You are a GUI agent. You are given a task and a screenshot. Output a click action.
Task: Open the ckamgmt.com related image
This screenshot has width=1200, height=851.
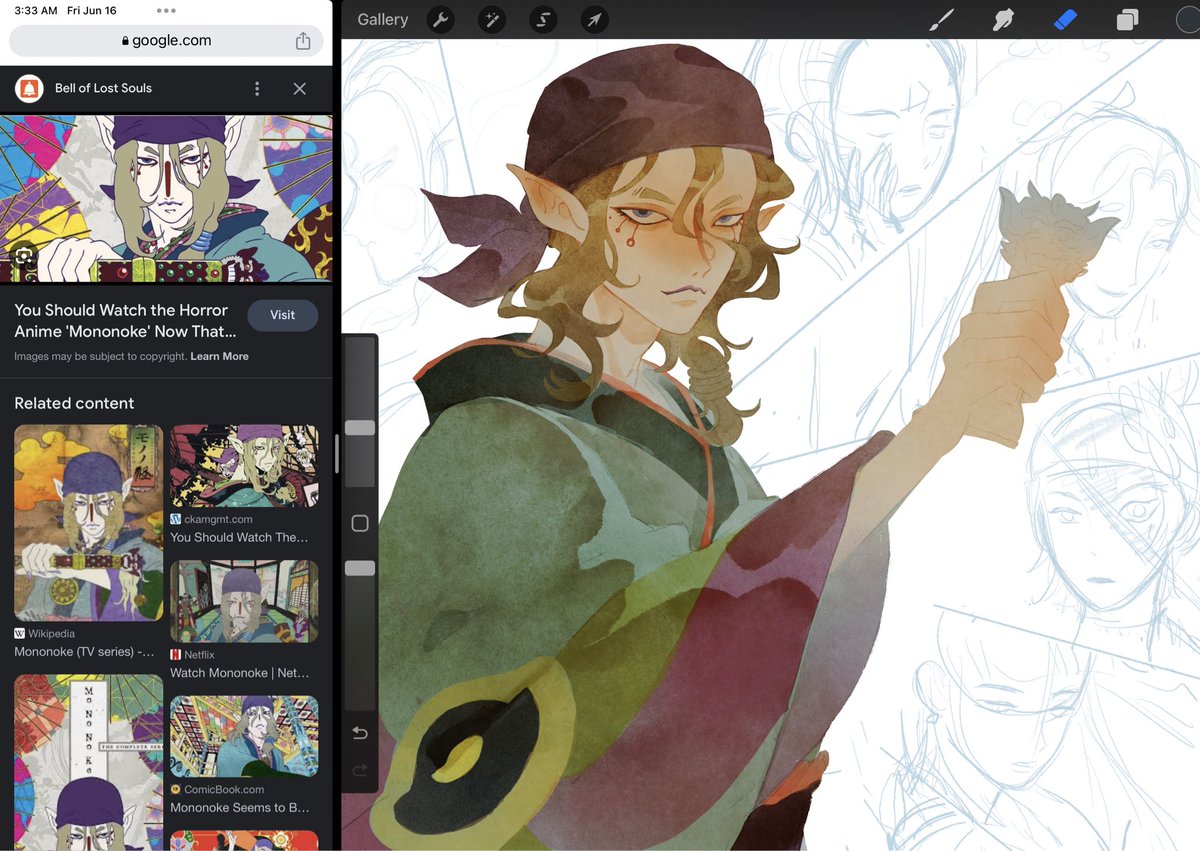[x=244, y=466]
